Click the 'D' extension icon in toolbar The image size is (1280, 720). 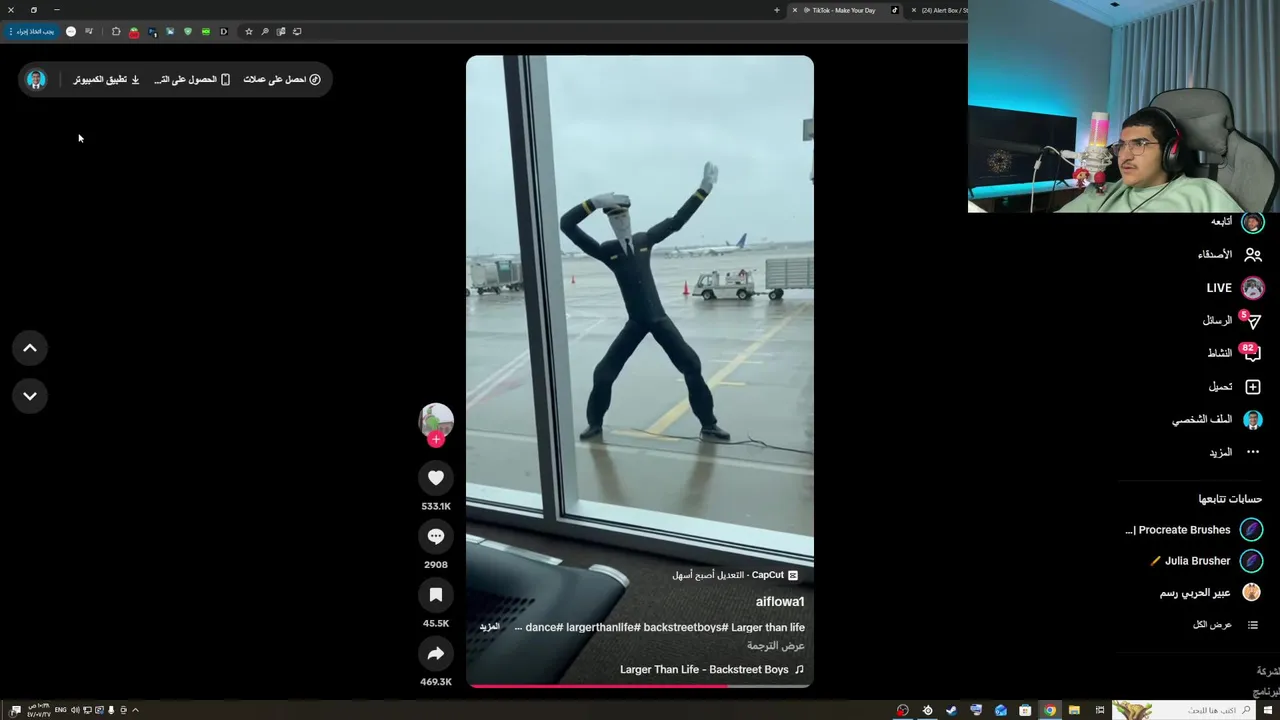point(224,31)
